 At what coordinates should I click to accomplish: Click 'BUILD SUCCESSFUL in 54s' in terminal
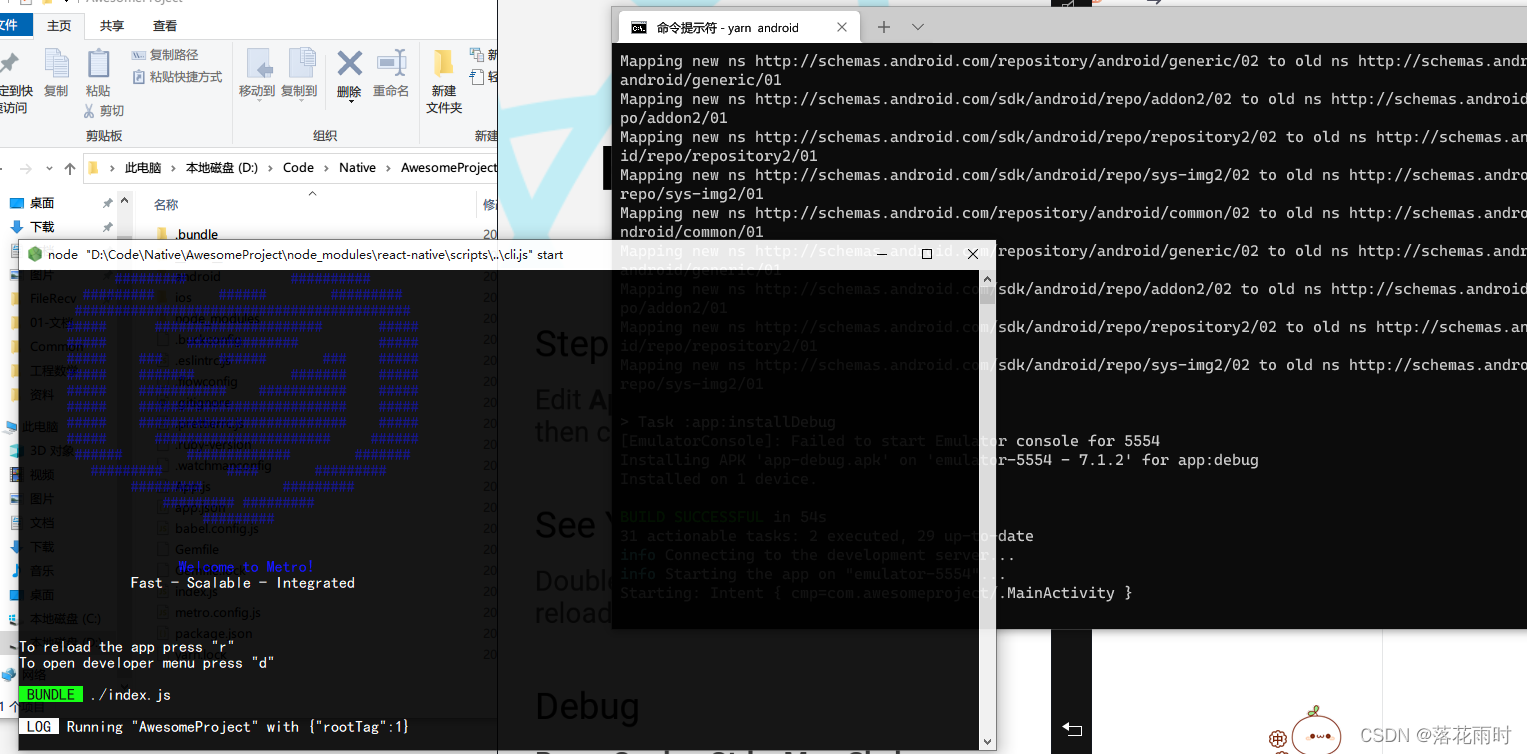[723, 517]
